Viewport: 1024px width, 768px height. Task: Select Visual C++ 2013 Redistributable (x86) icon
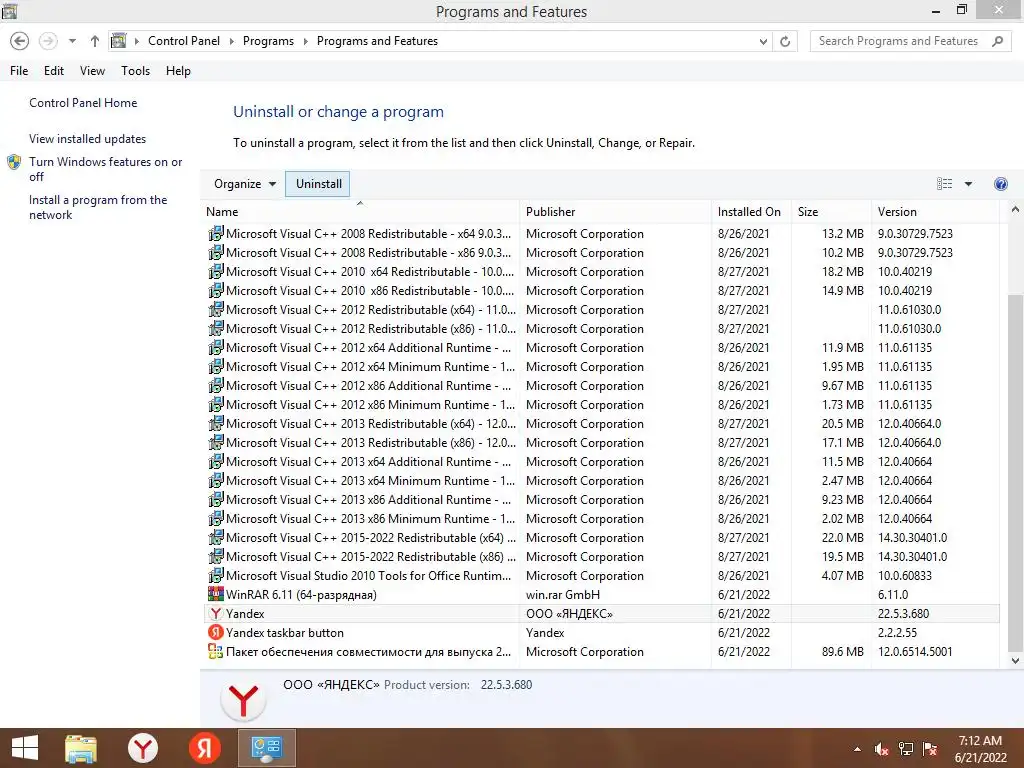coord(216,442)
